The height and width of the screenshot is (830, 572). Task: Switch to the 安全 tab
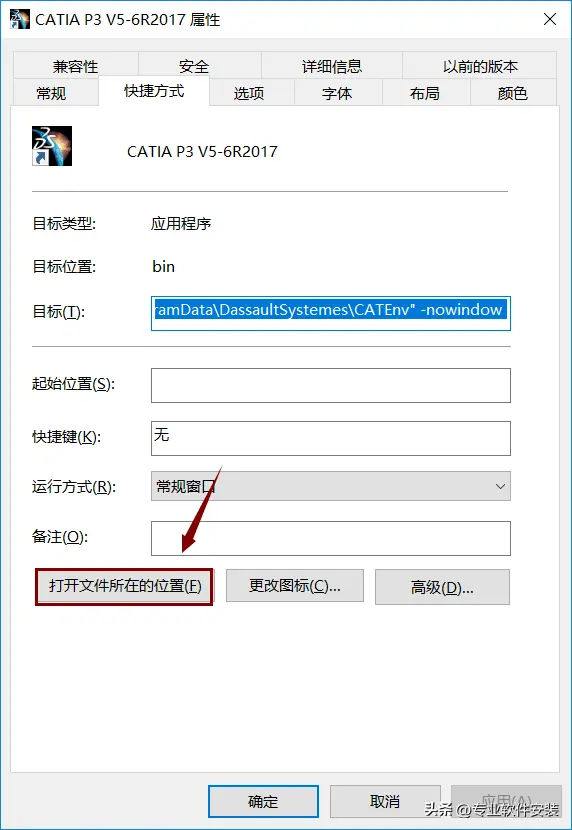click(194, 66)
